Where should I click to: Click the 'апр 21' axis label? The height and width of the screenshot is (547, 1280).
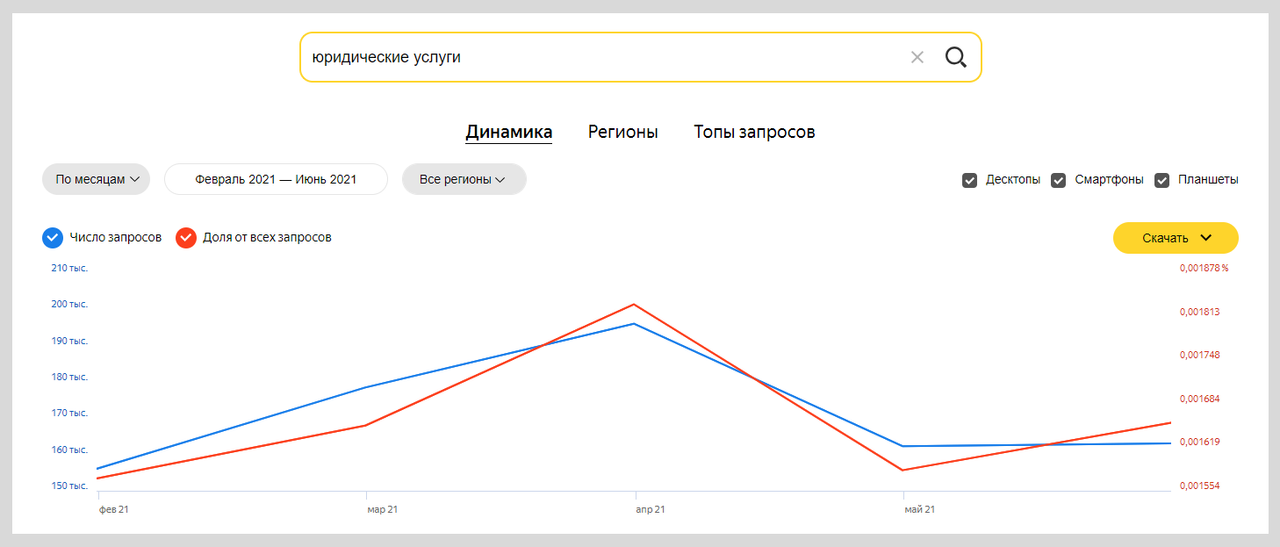651,509
